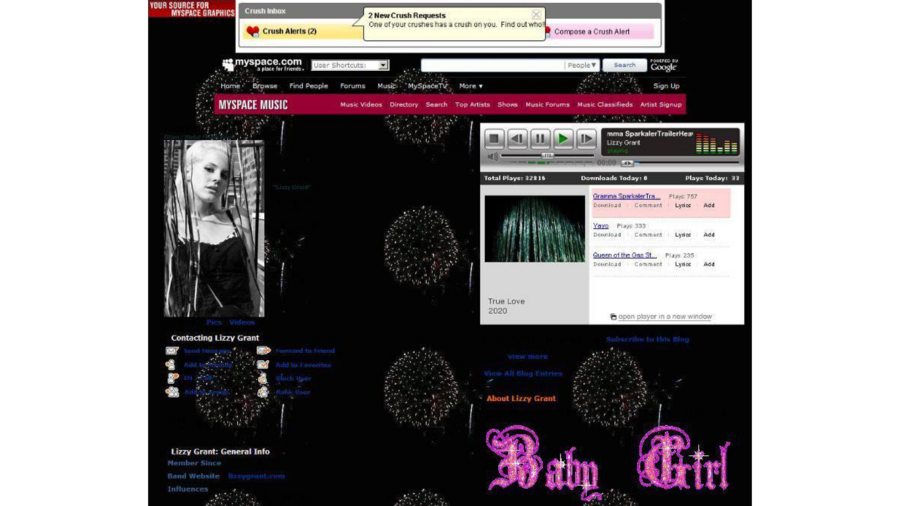The width and height of the screenshot is (900, 506).
Task: Click the MySpace Music banner logo
Action: (x=253, y=104)
